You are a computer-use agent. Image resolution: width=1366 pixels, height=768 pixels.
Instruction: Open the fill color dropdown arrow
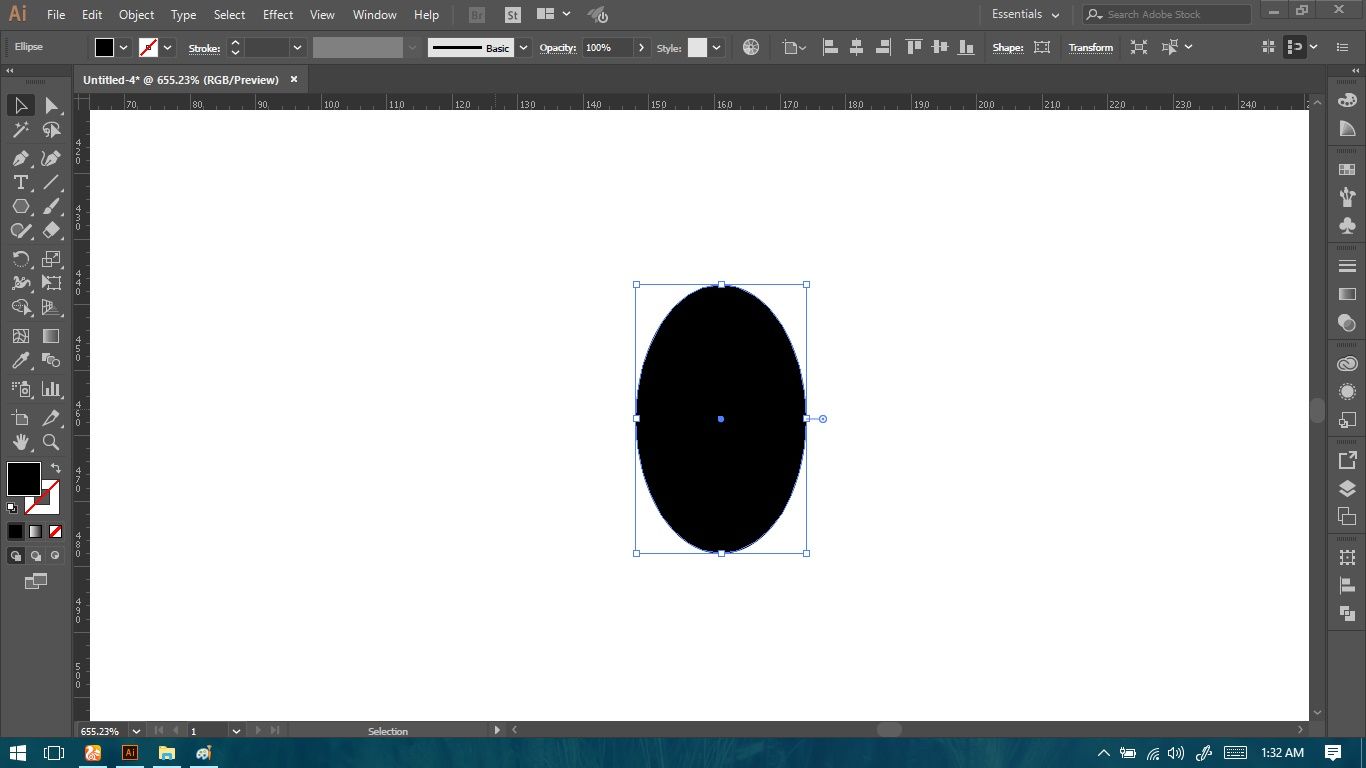[124, 48]
